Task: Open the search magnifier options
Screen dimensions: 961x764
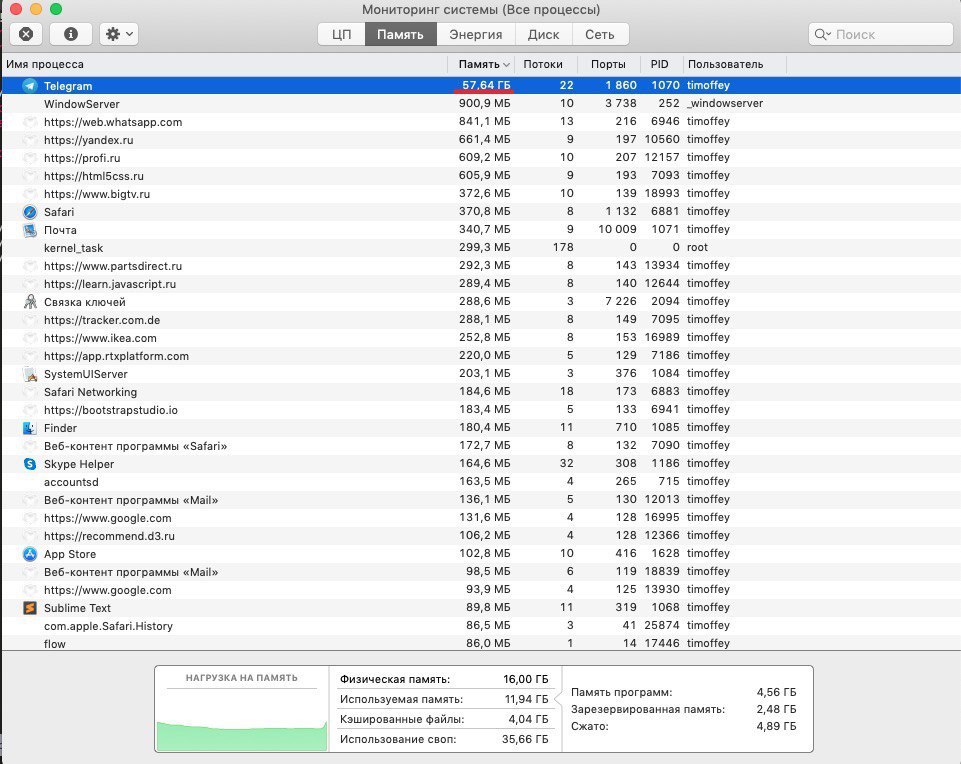Action: [x=822, y=34]
